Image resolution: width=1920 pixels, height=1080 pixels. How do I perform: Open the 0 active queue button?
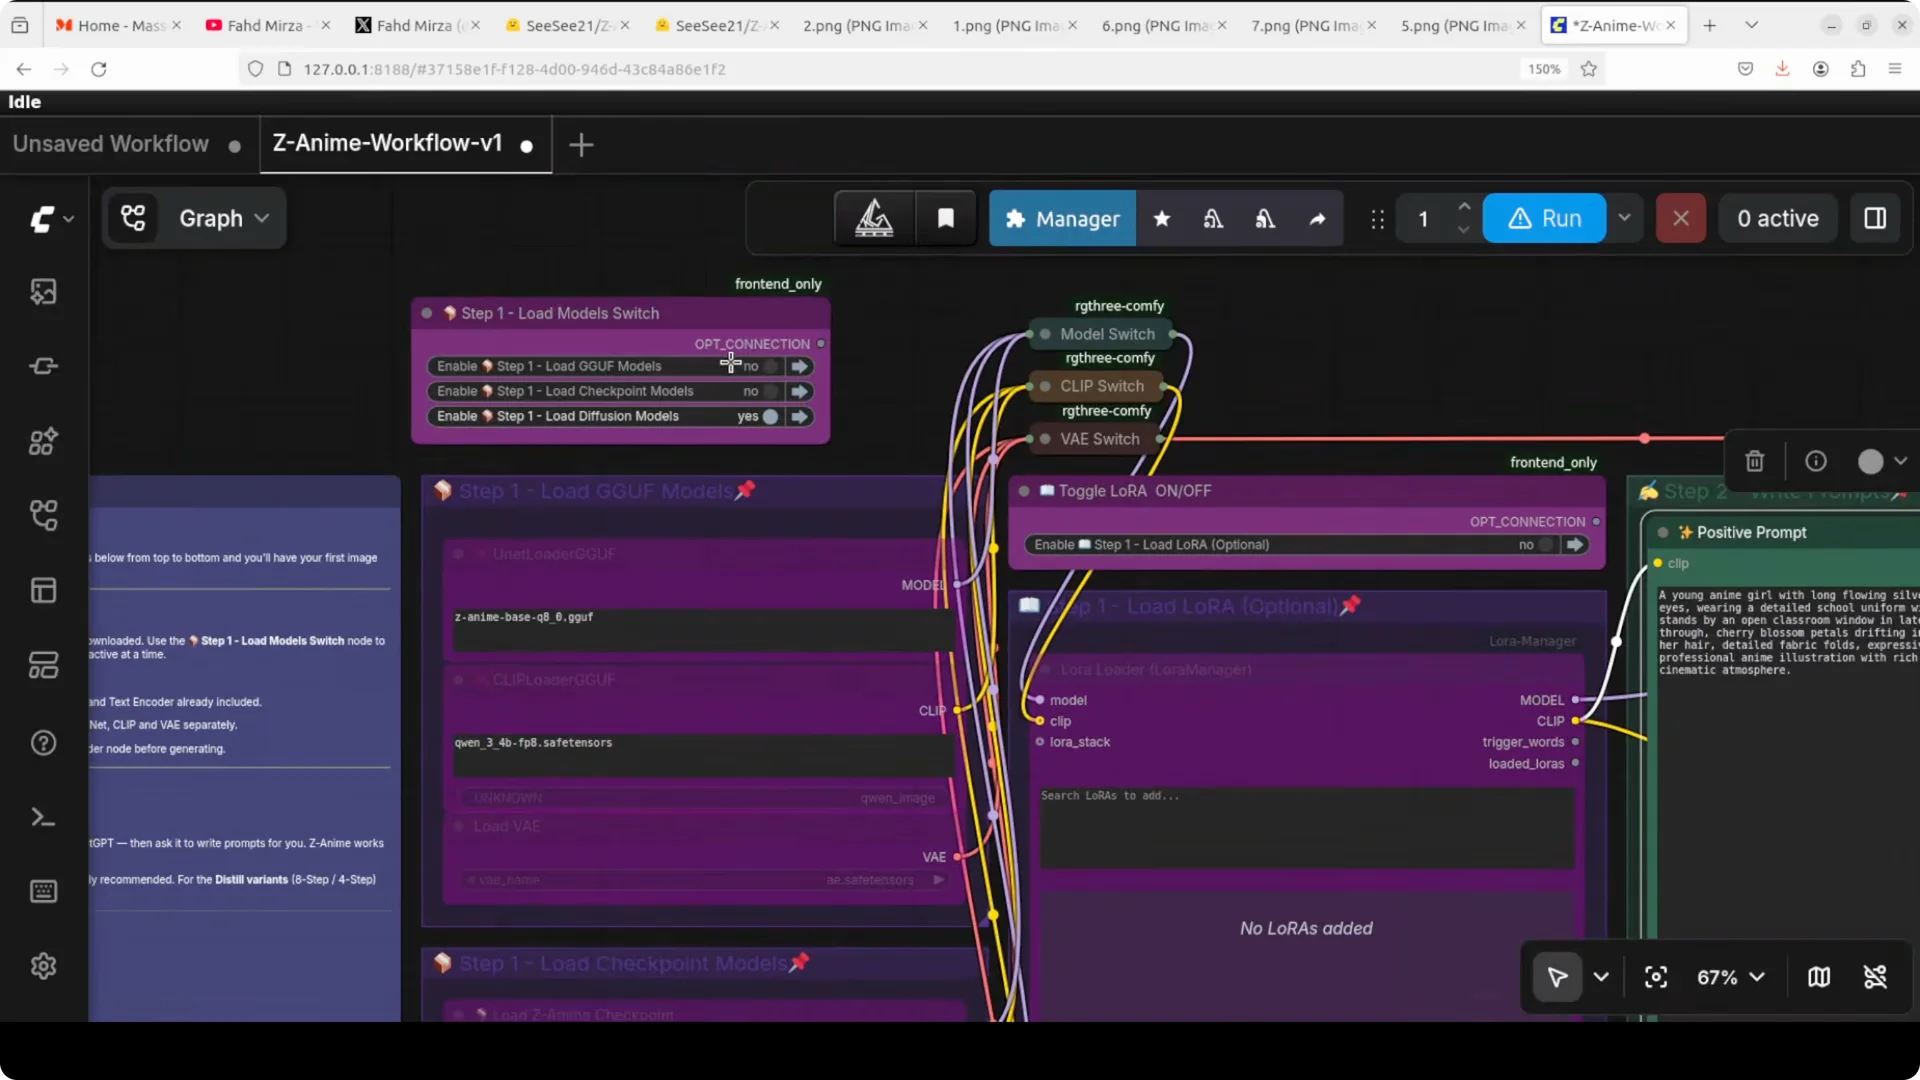tap(1778, 219)
